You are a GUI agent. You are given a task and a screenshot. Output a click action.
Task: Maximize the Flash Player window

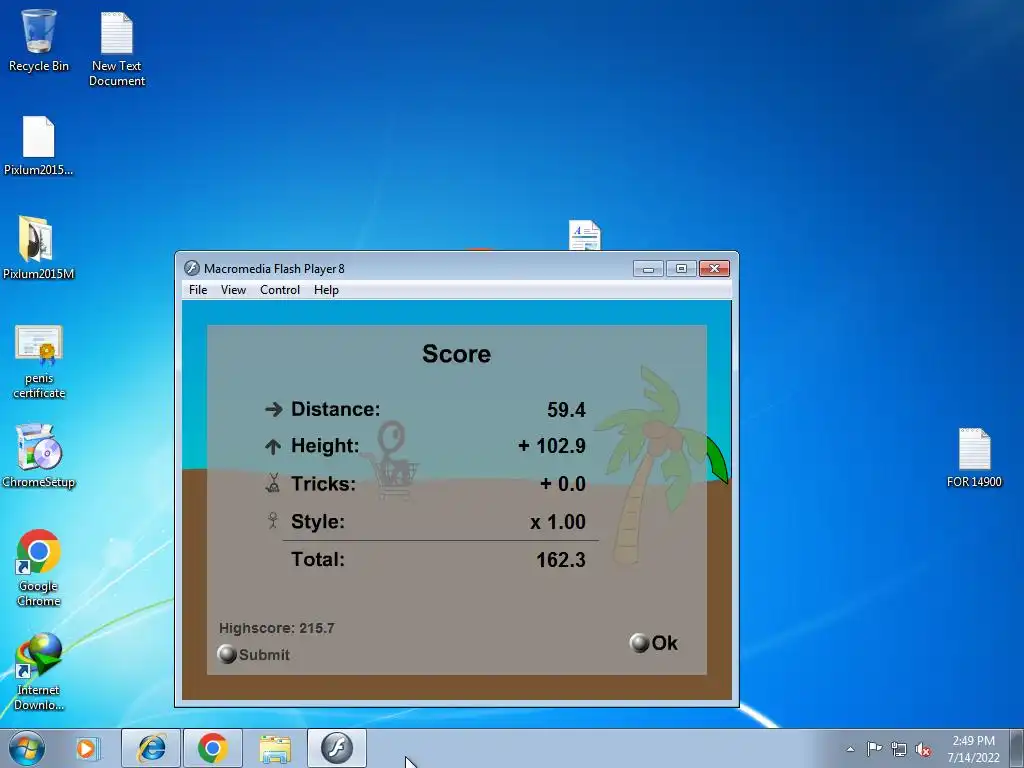coord(680,268)
